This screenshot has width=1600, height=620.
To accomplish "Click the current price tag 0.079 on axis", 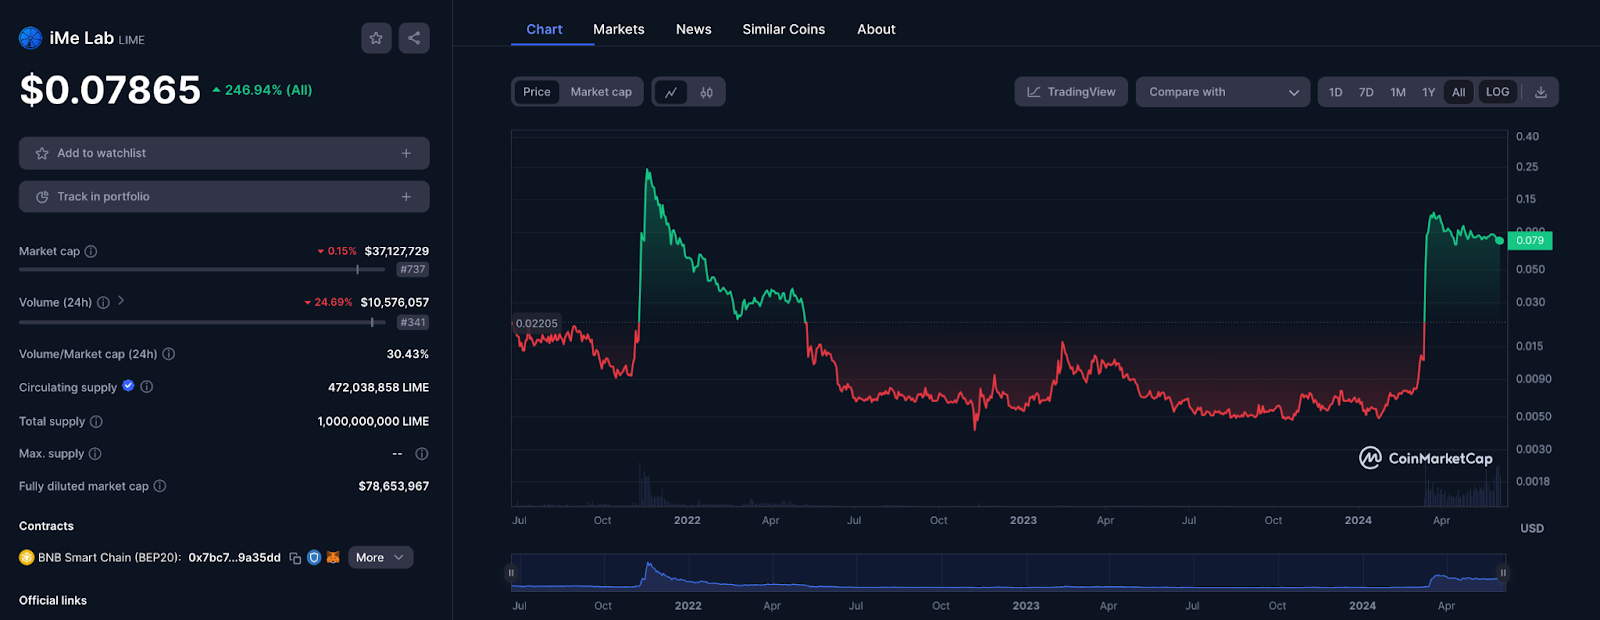I will pyautogui.click(x=1530, y=240).
